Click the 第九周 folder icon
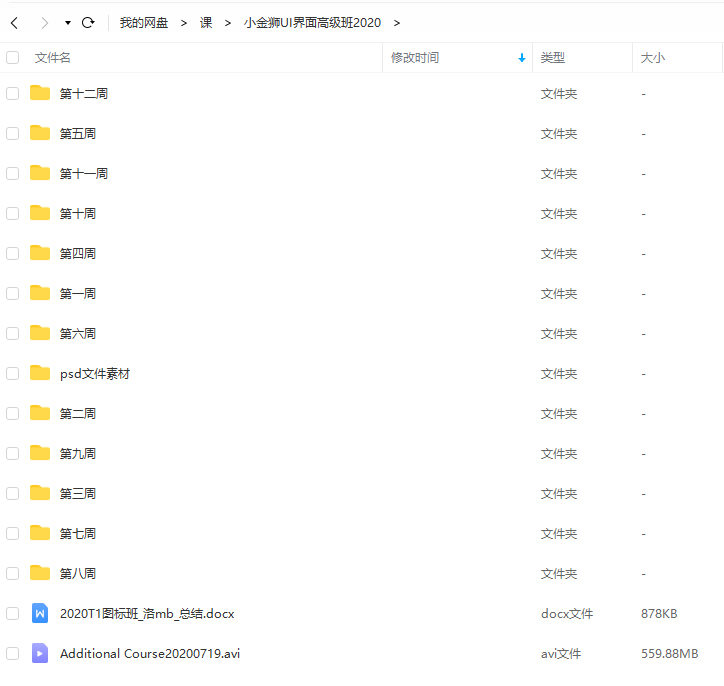Screen dimensions: 724x686 pos(40,453)
